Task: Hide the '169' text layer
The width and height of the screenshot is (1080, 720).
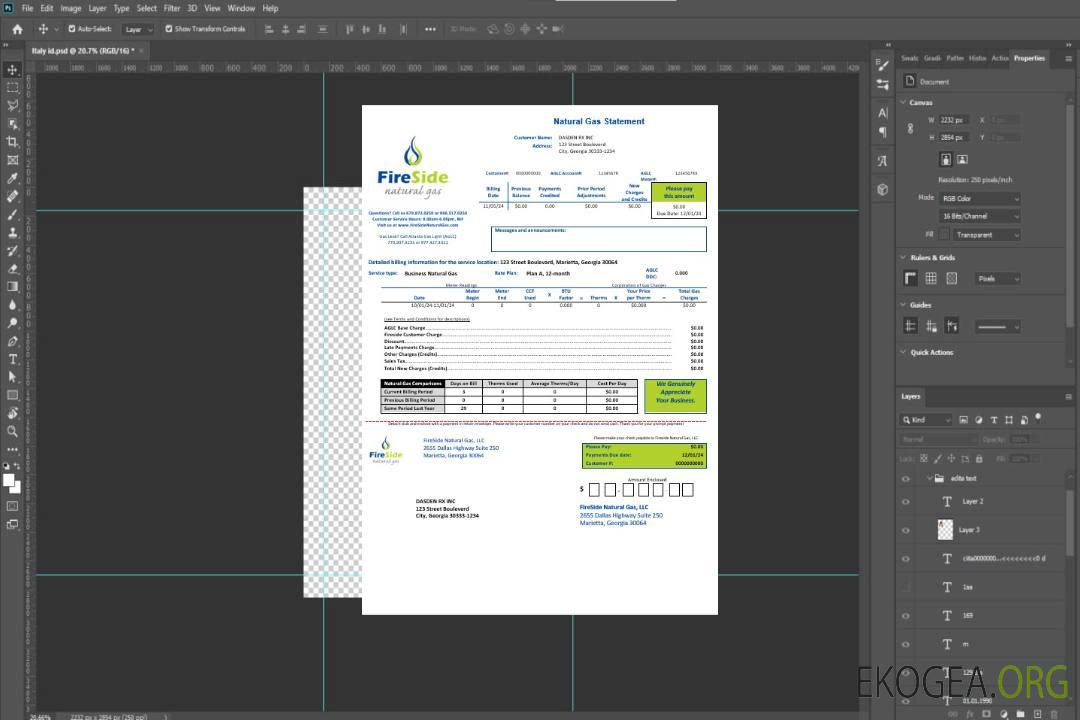Action: [x=906, y=616]
